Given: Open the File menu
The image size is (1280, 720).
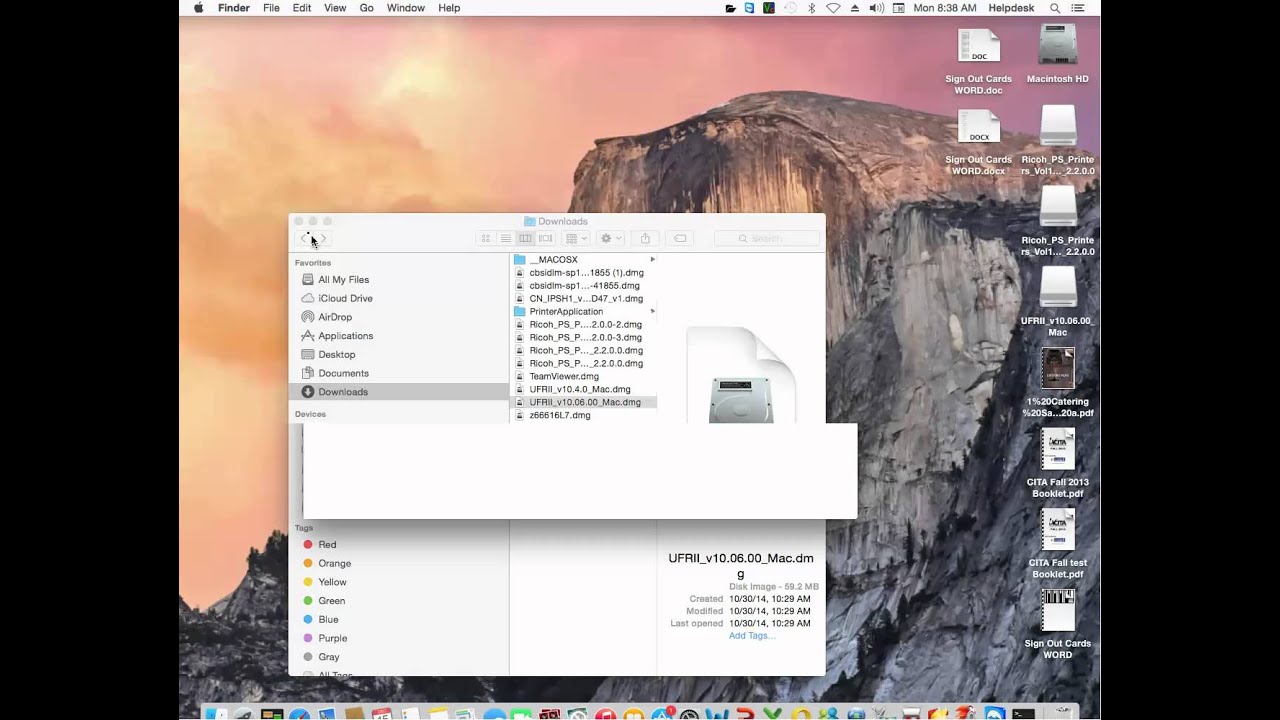Looking at the screenshot, I should pos(271,8).
